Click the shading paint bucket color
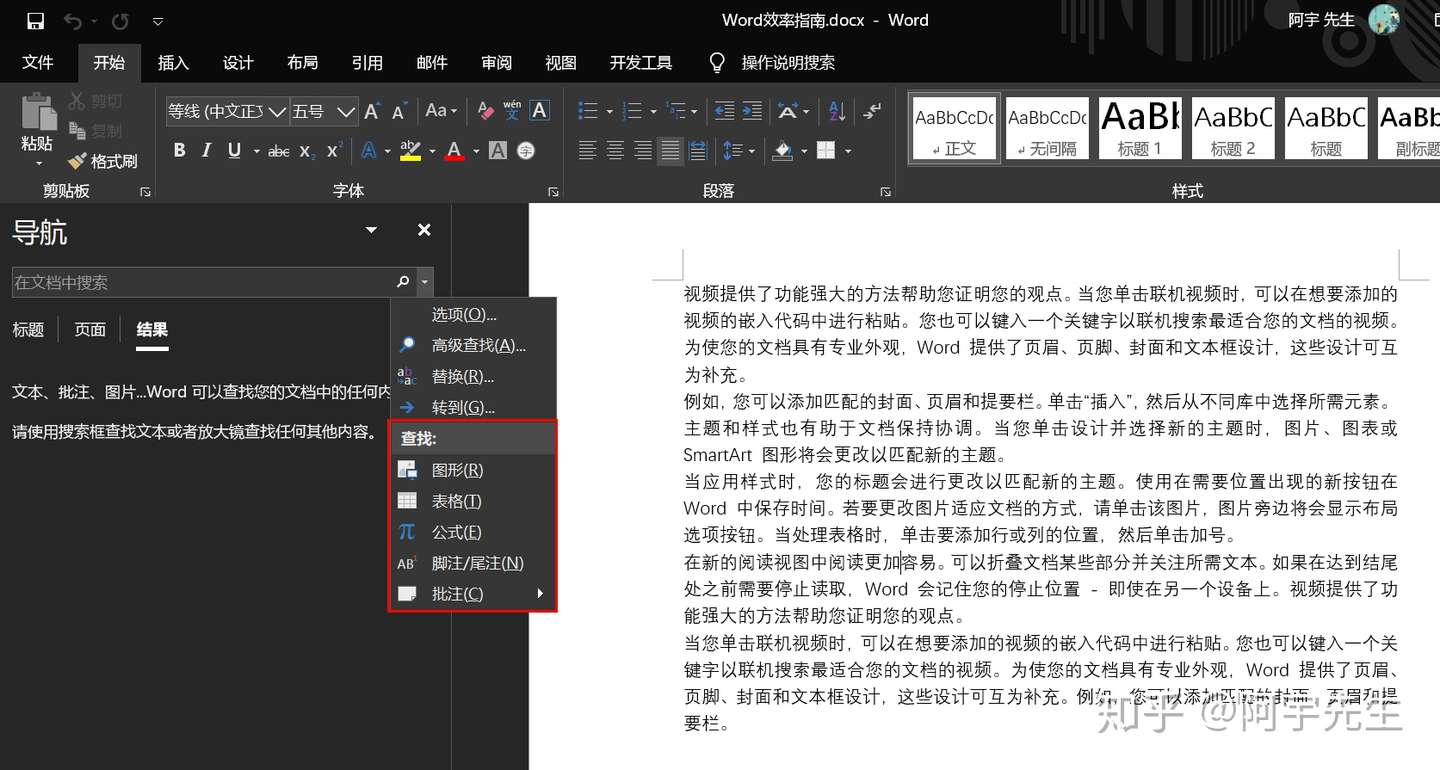Screen dimensions: 1440x770 coord(783,151)
